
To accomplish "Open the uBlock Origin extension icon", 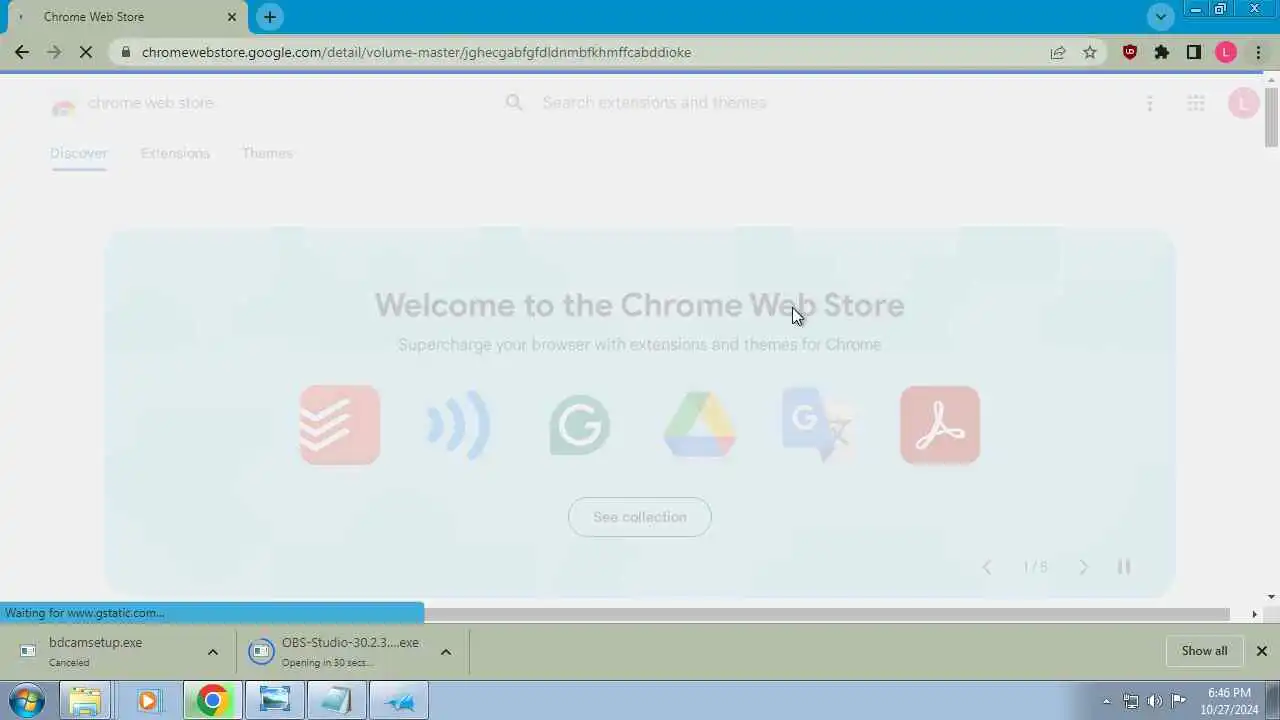I will (1130, 52).
